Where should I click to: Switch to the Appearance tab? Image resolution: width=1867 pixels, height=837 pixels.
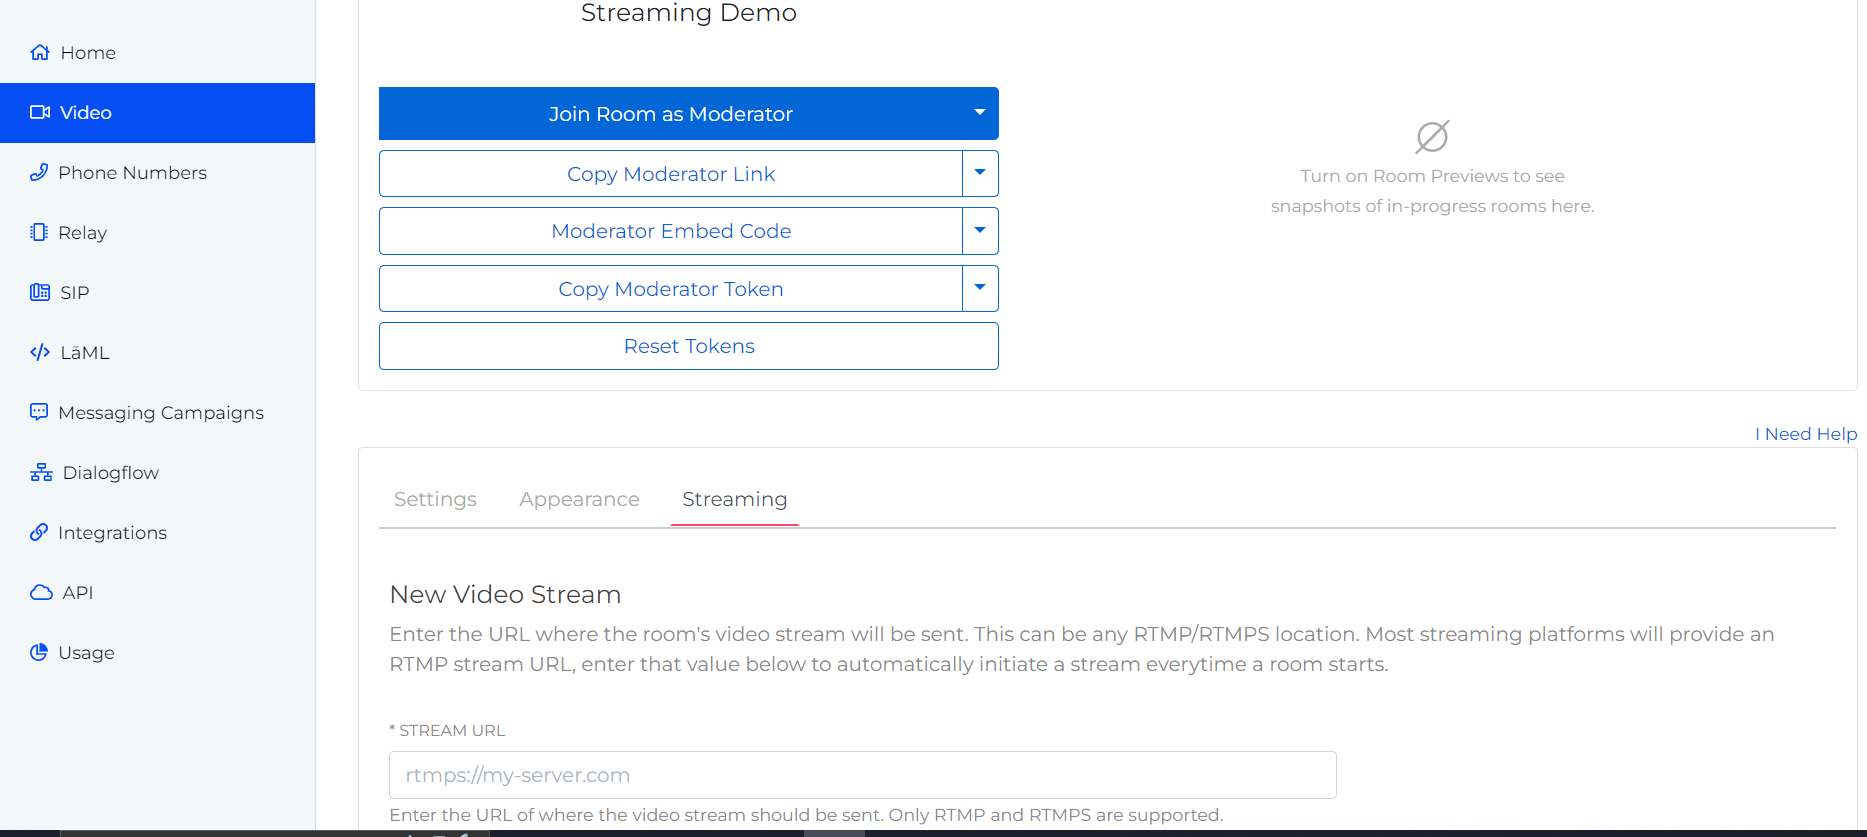(x=579, y=499)
